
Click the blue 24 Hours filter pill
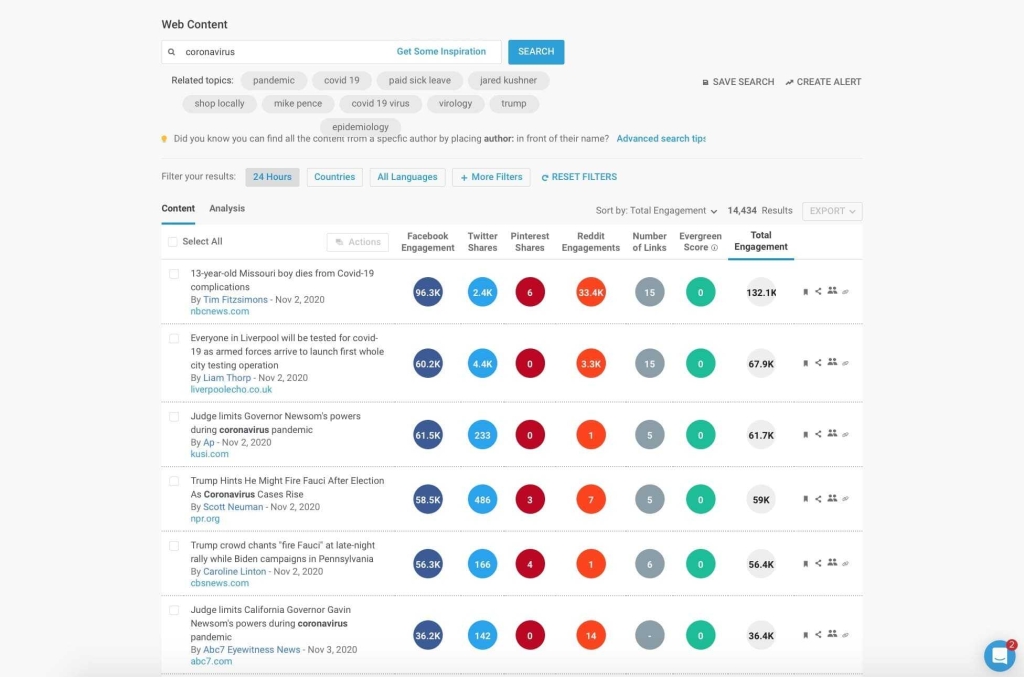coord(272,177)
